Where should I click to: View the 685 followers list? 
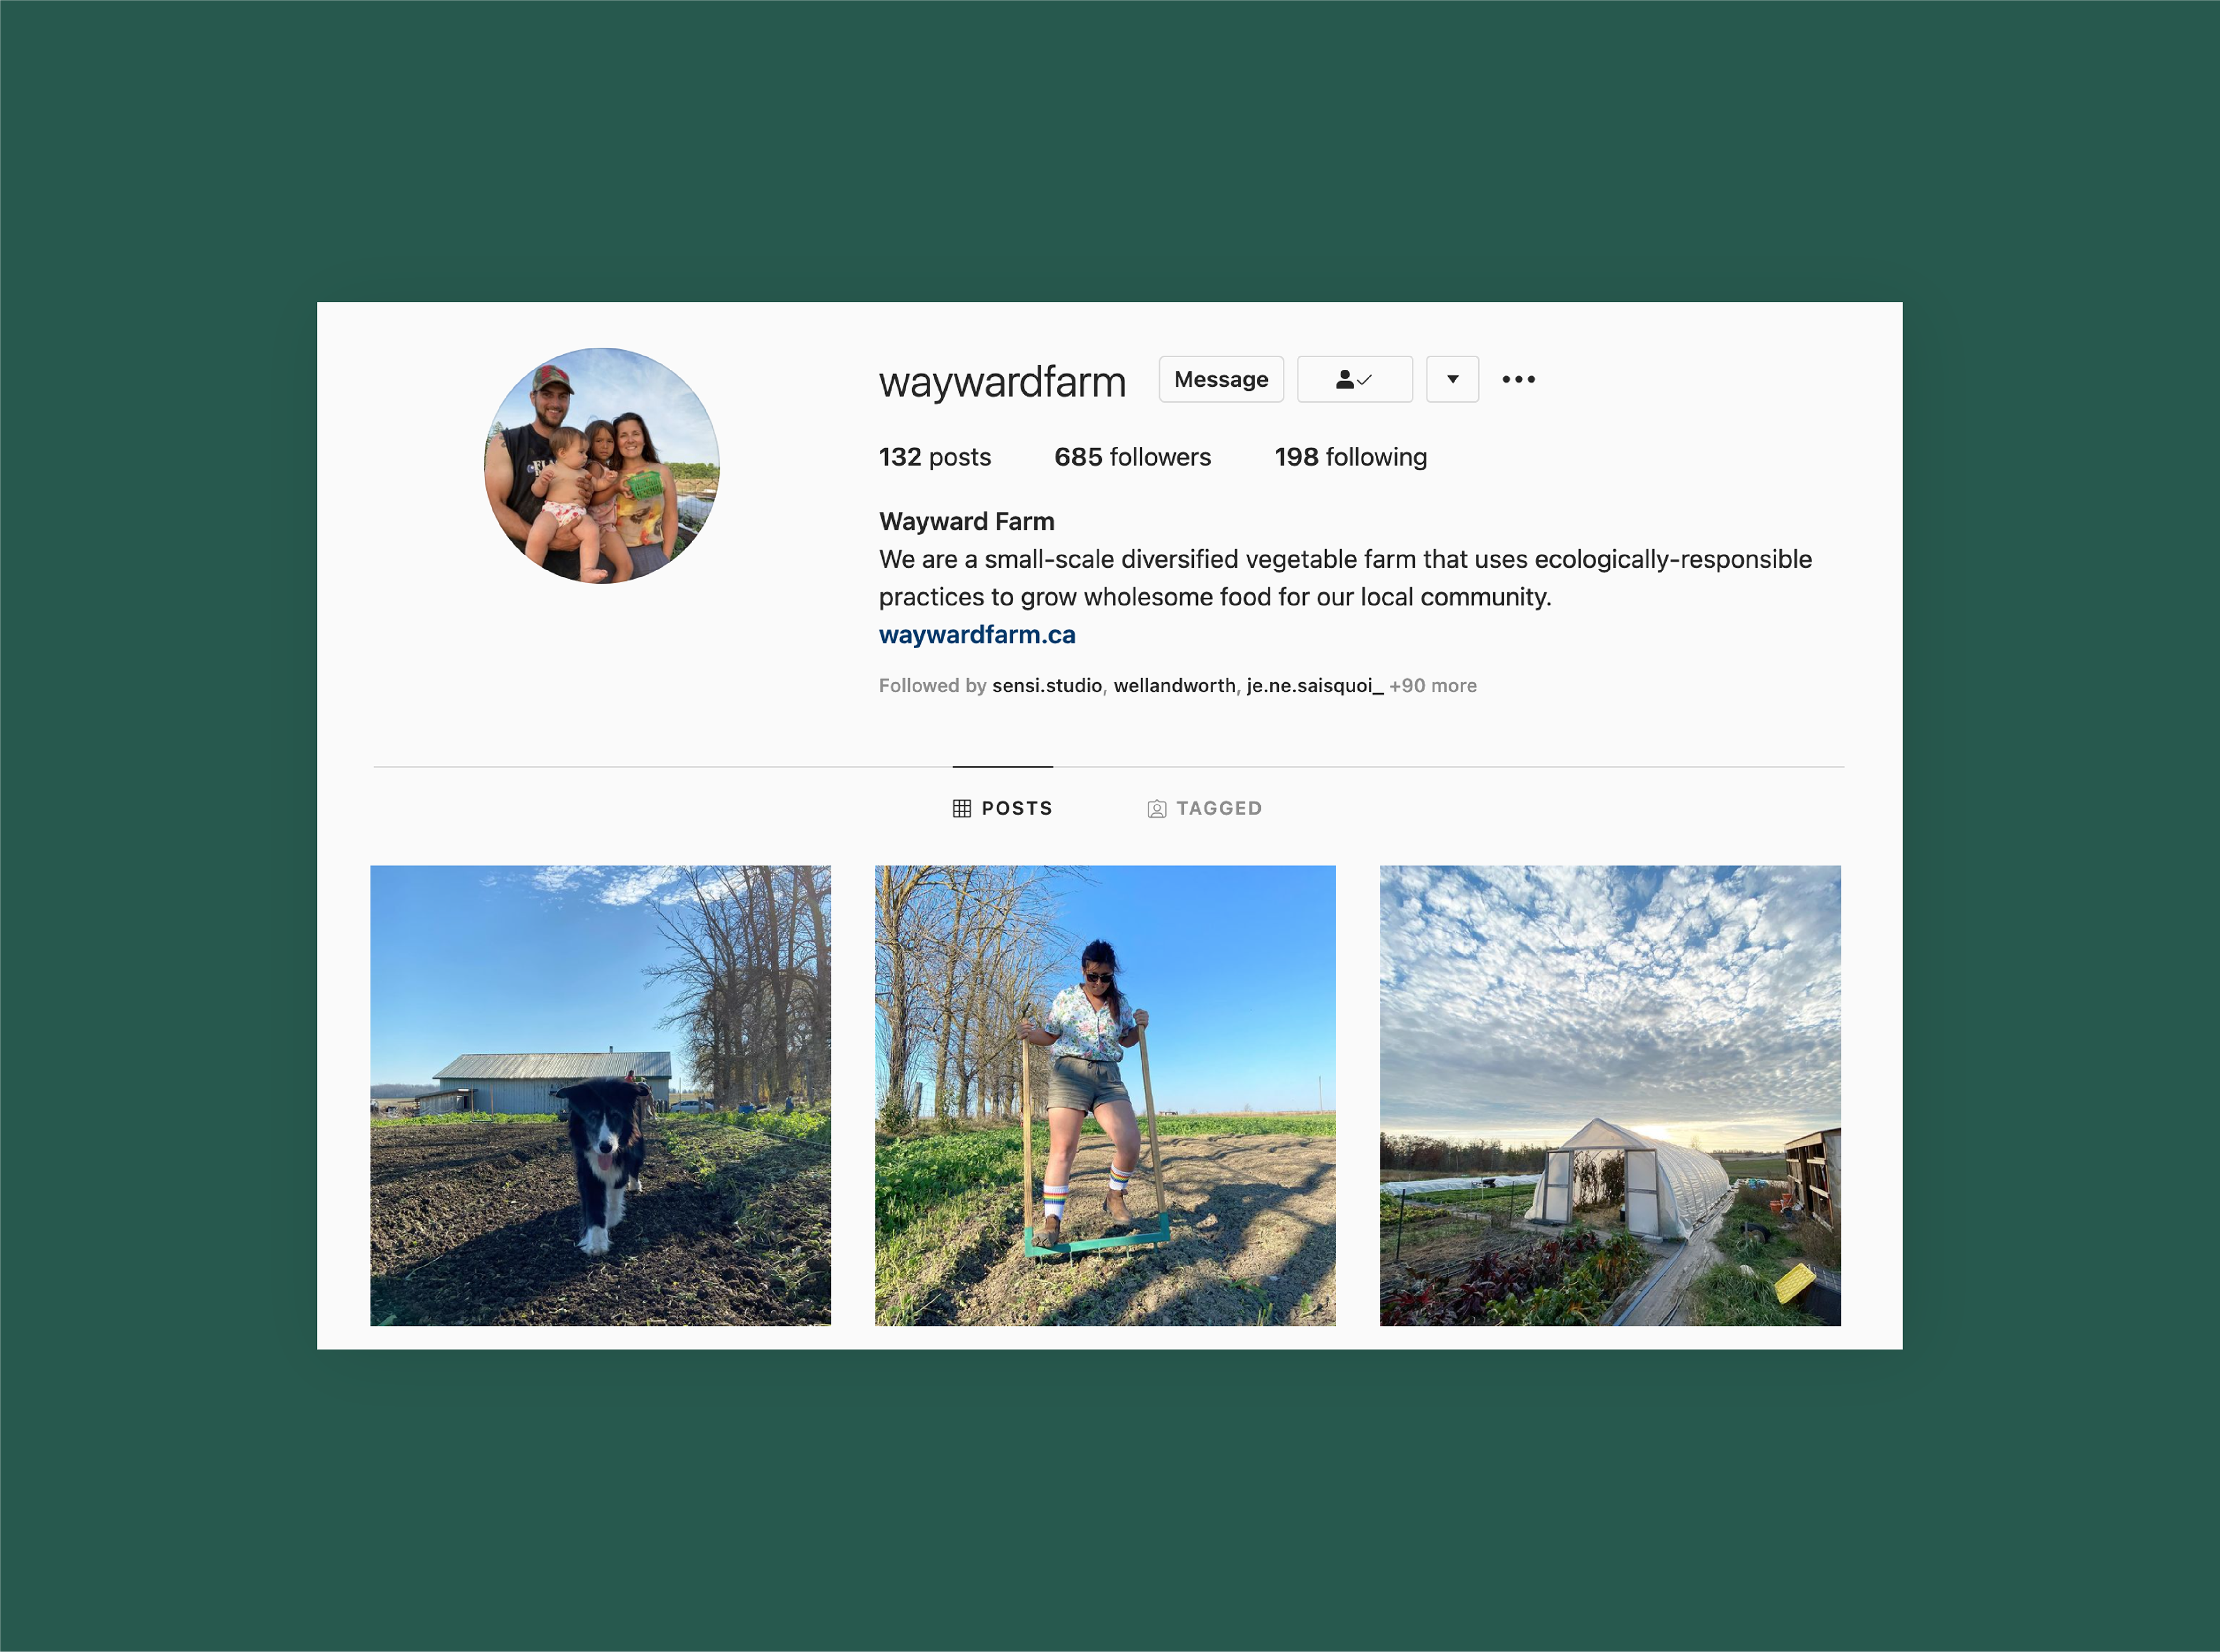(x=1132, y=457)
